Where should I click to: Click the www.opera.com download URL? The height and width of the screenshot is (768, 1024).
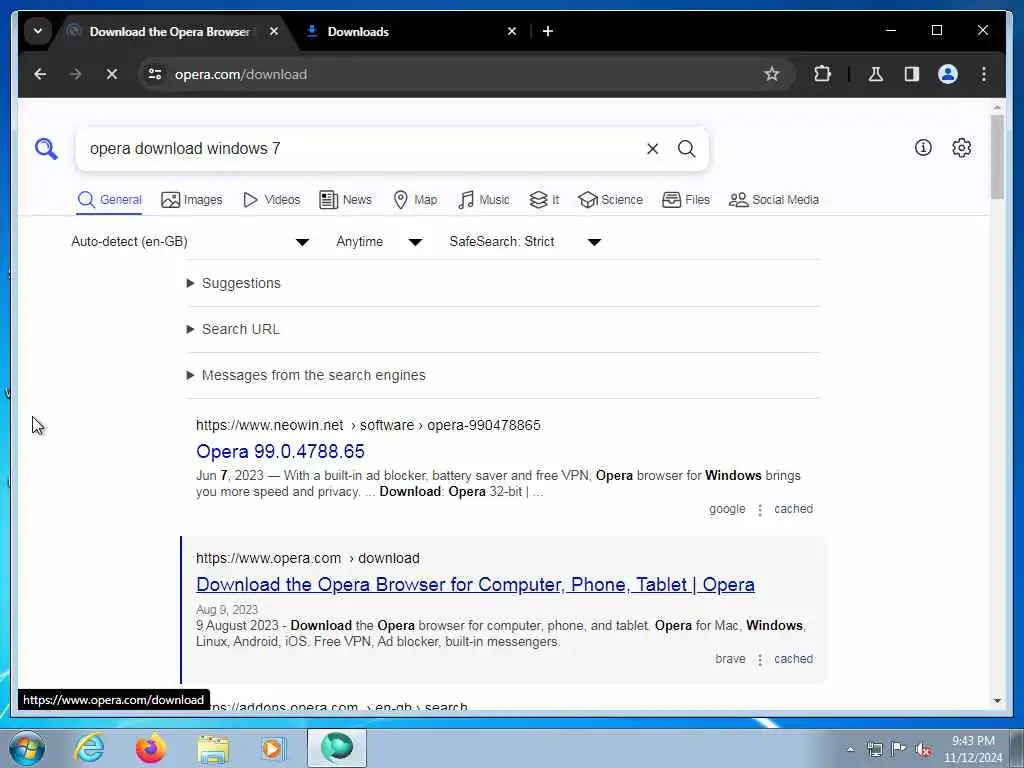(x=308, y=558)
